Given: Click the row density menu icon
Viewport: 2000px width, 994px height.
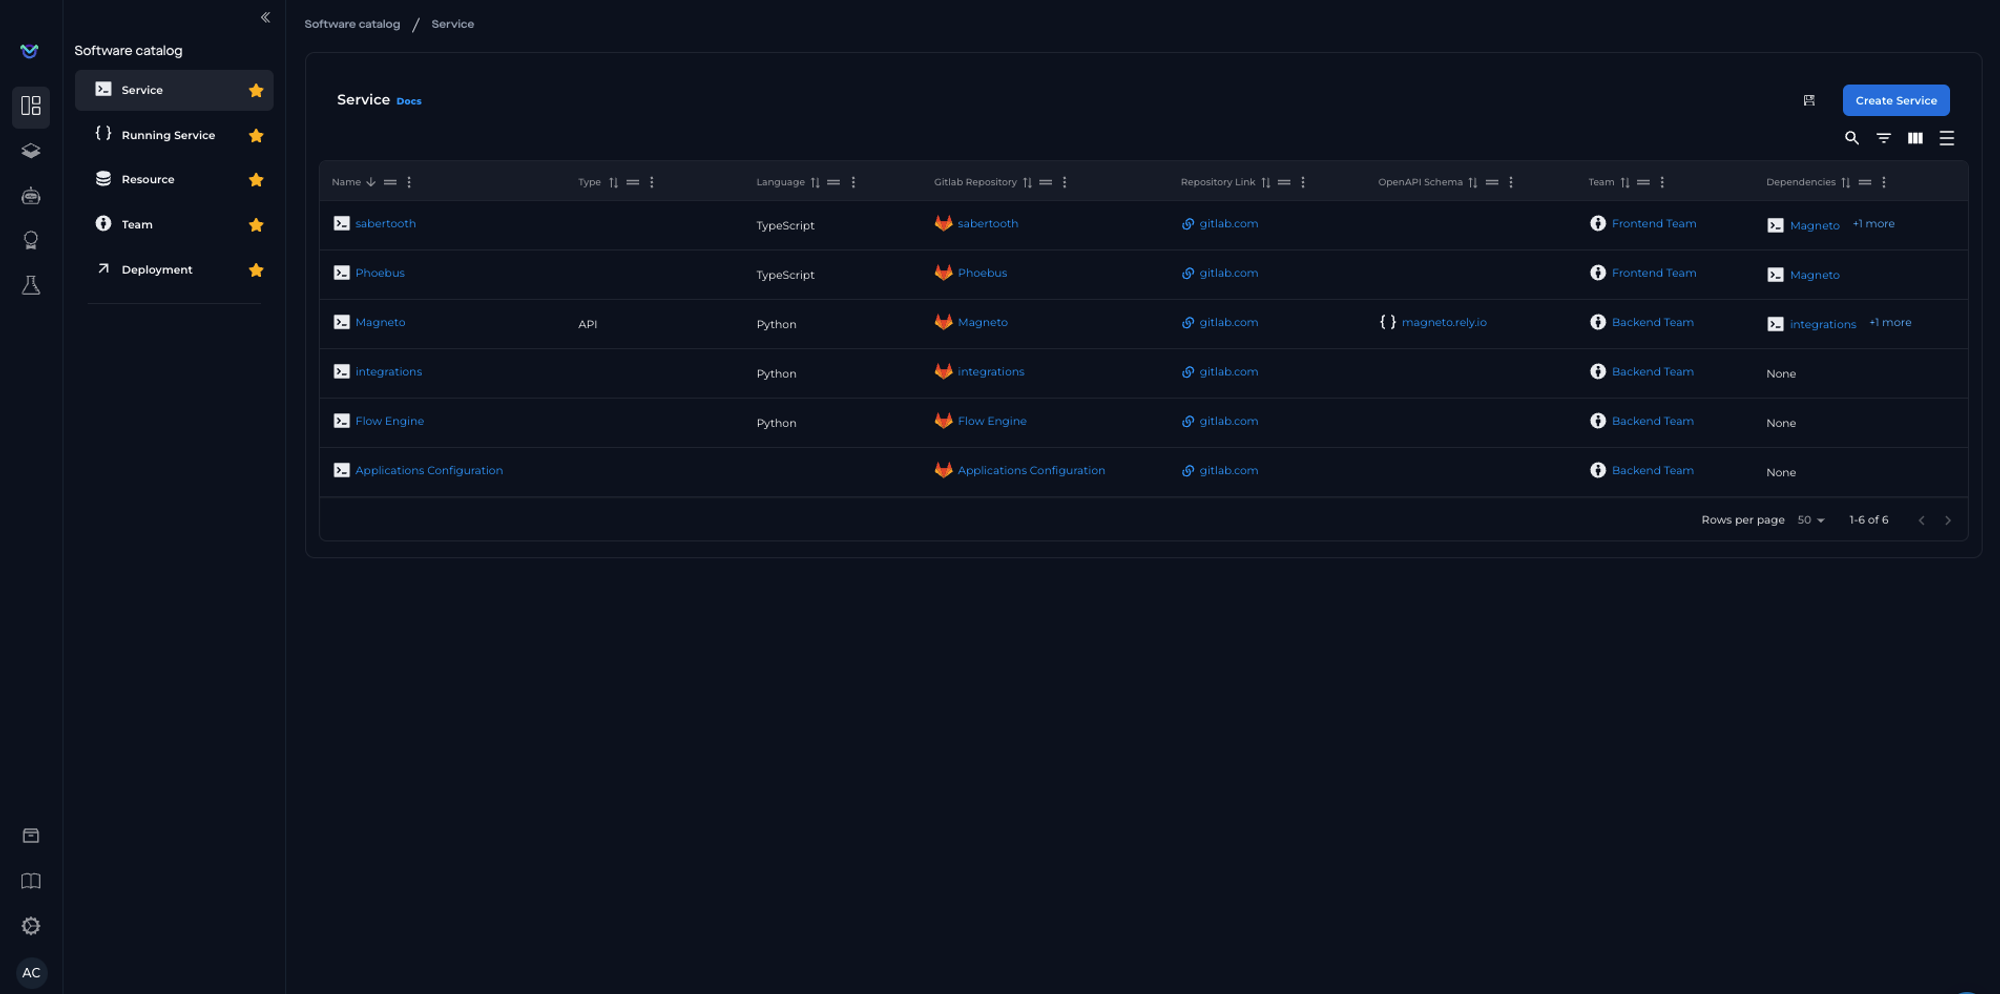Looking at the screenshot, I should click(x=1946, y=138).
